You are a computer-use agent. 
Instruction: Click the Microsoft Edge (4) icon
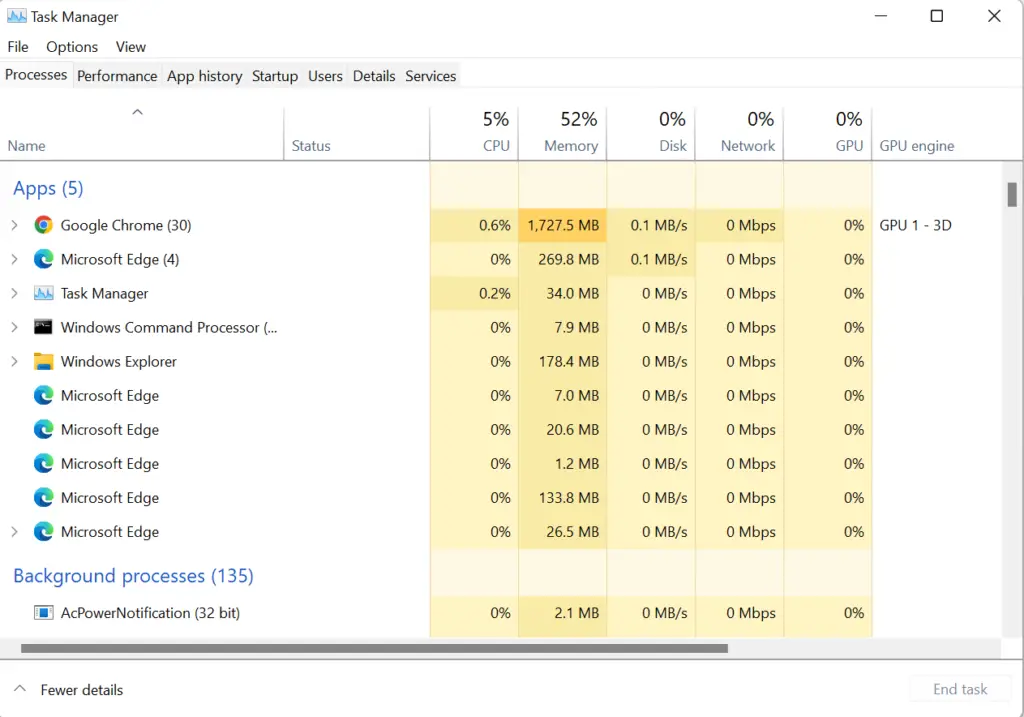point(43,259)
